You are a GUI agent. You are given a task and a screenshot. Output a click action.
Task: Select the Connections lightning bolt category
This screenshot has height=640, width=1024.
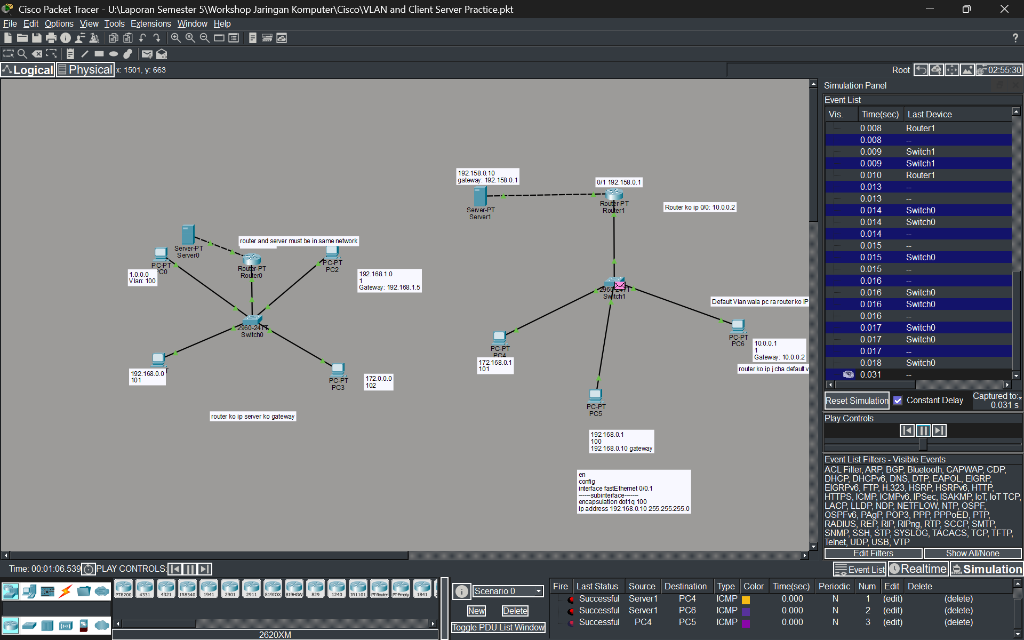[65, 591]
